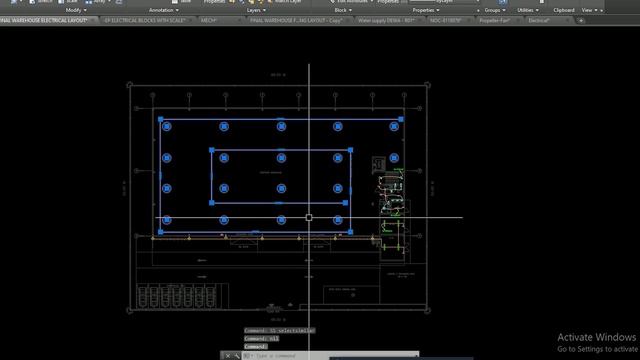This screenshot has width=640, height=360.
Task: Select top-left grip of outer selected rectangle
Action: [x=160, y=119]
